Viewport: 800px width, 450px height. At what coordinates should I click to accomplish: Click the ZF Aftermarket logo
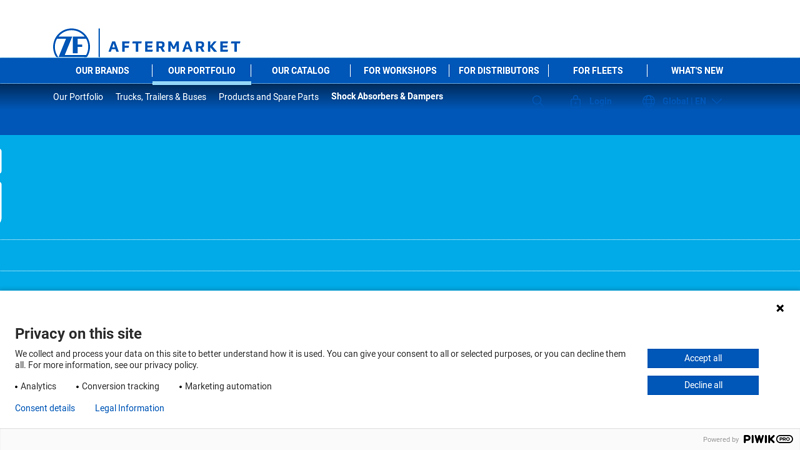point(146,45)
